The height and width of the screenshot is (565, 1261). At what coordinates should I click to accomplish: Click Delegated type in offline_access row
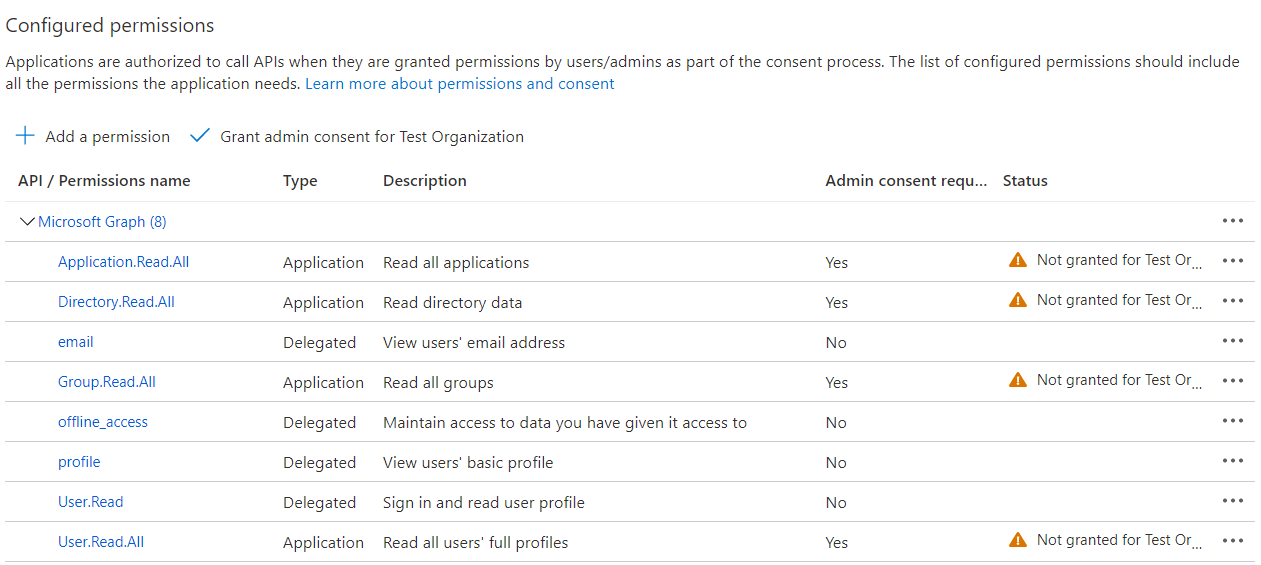click(319, 423)
